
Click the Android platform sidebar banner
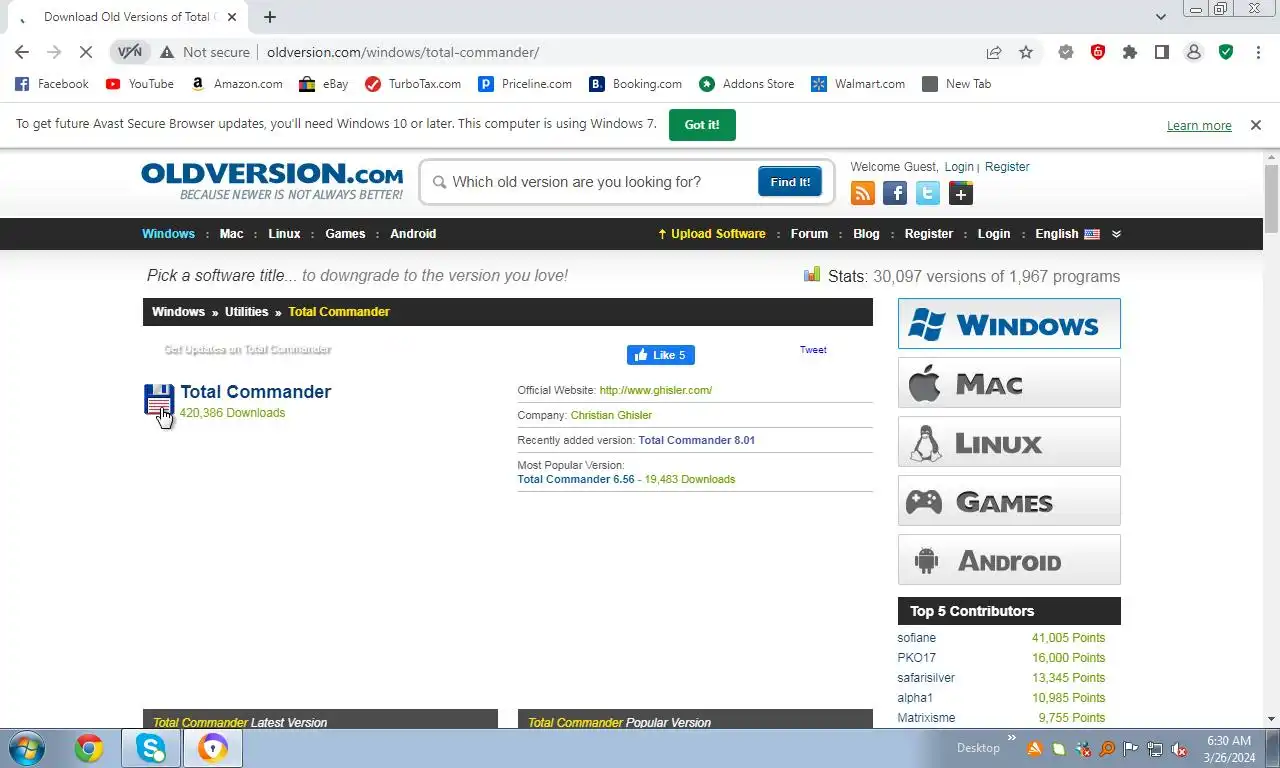1009,560
